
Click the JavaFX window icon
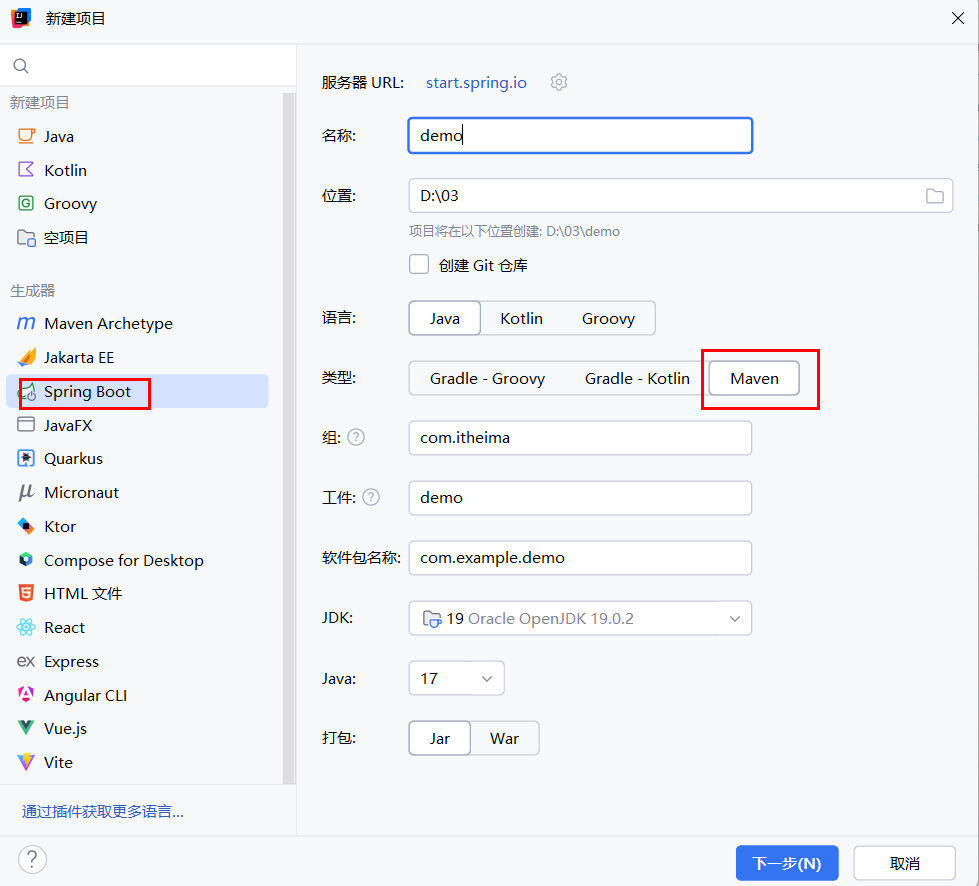26,425
